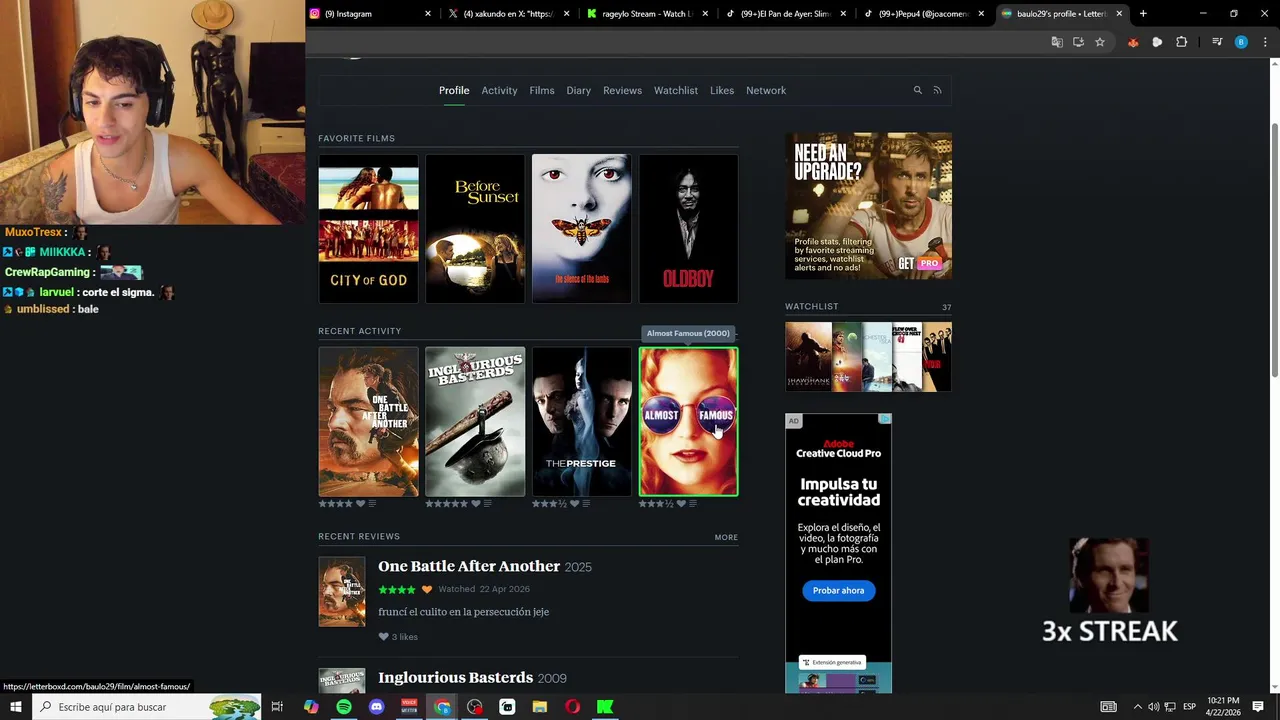Open One Battle After Another review title
The image size is (1280, 720).
pyautogui.click(x=469, y=566)
